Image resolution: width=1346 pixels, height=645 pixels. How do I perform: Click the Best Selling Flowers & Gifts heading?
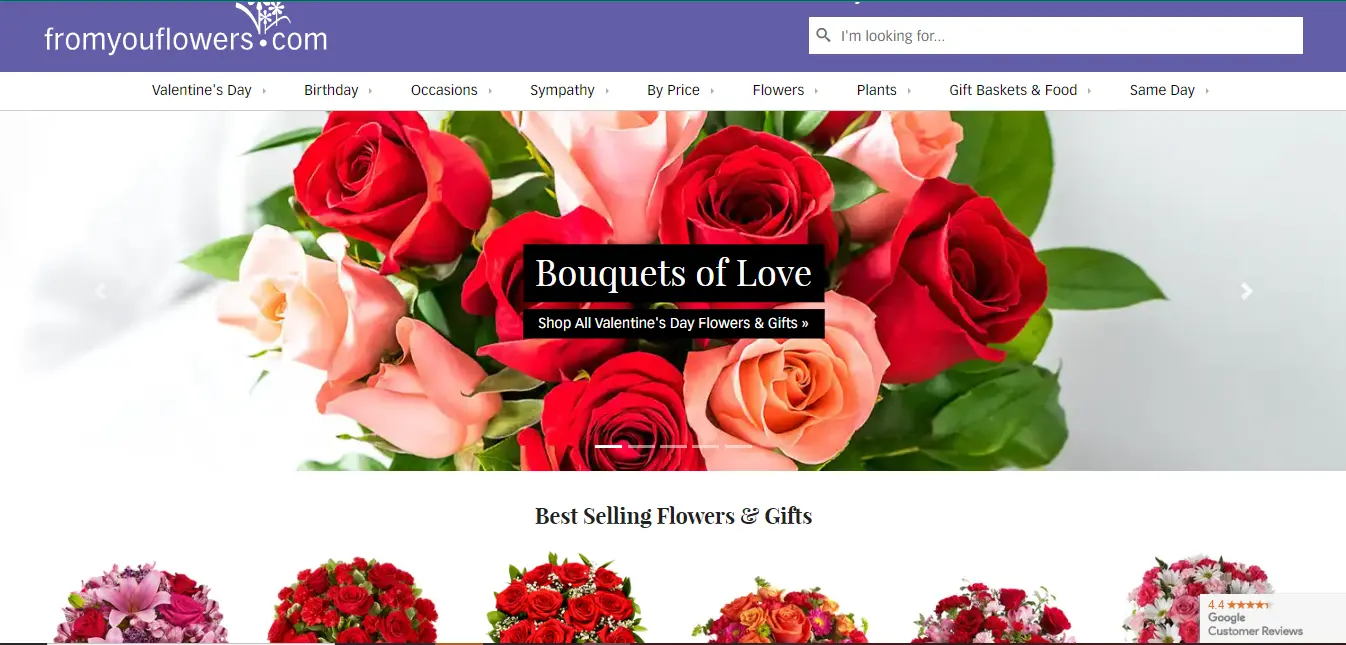tap(673, 516)
